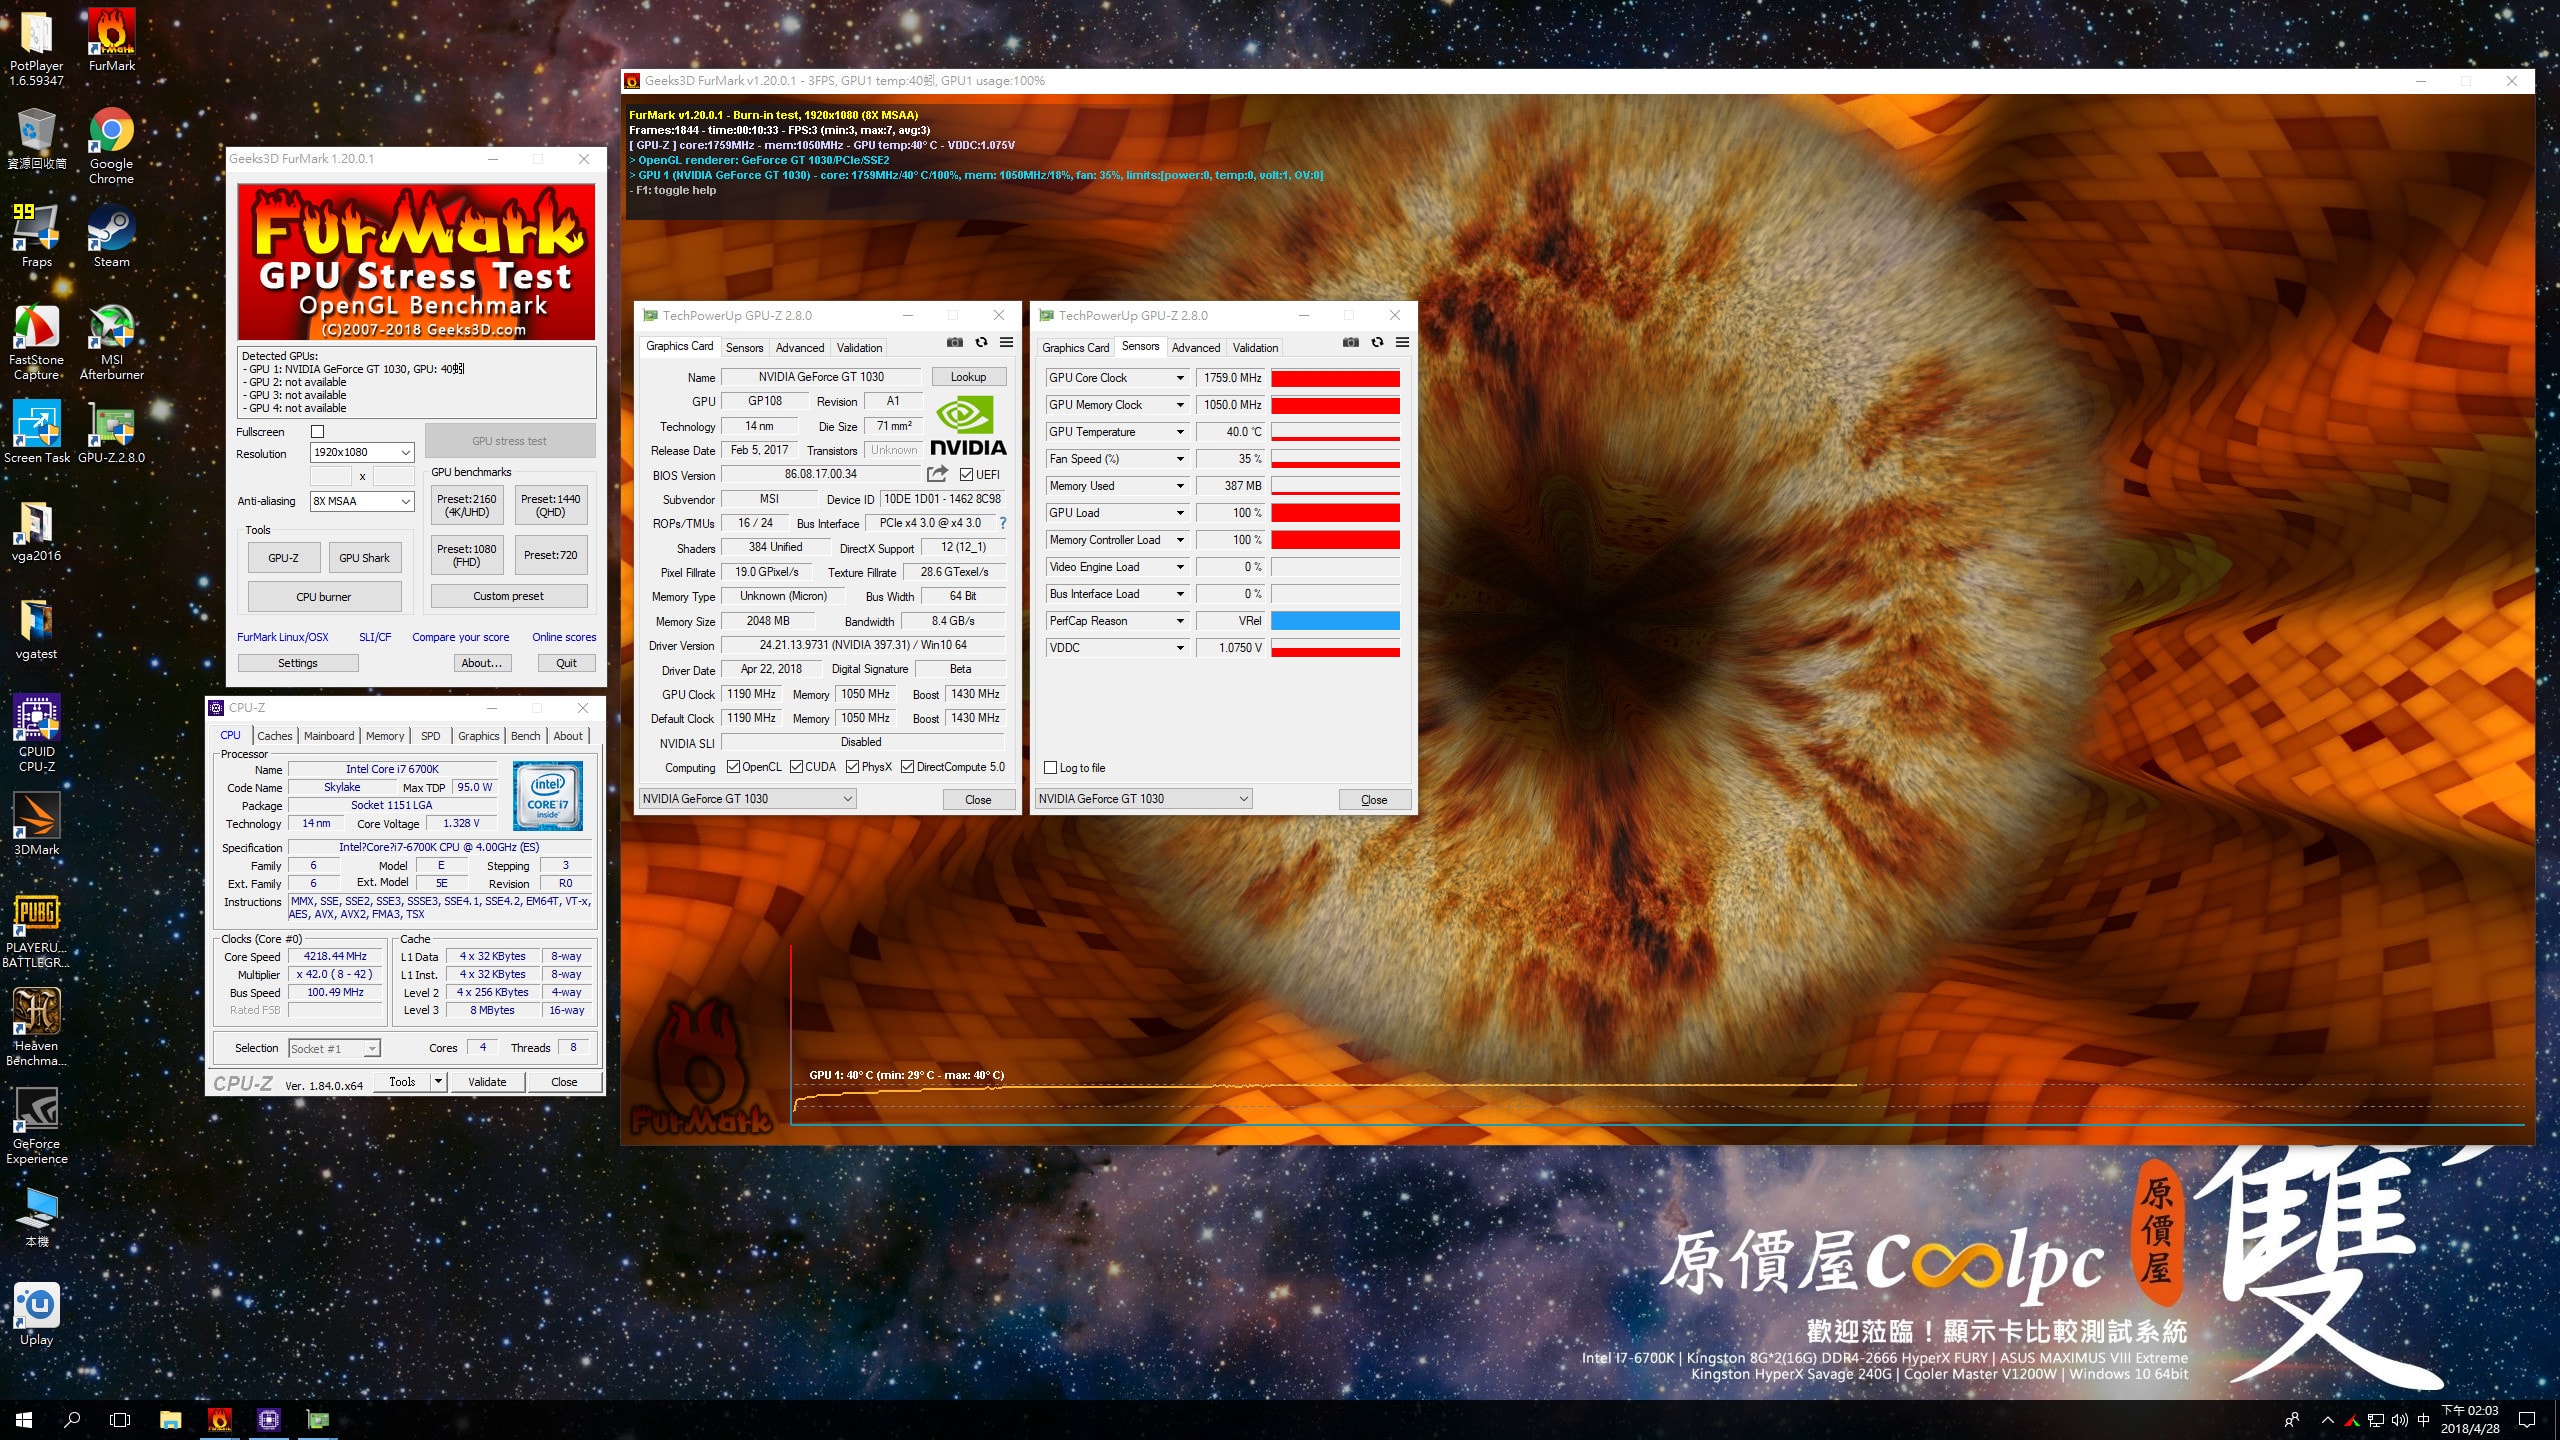Click Validate button in CPU-Z

coord(487,1082)
